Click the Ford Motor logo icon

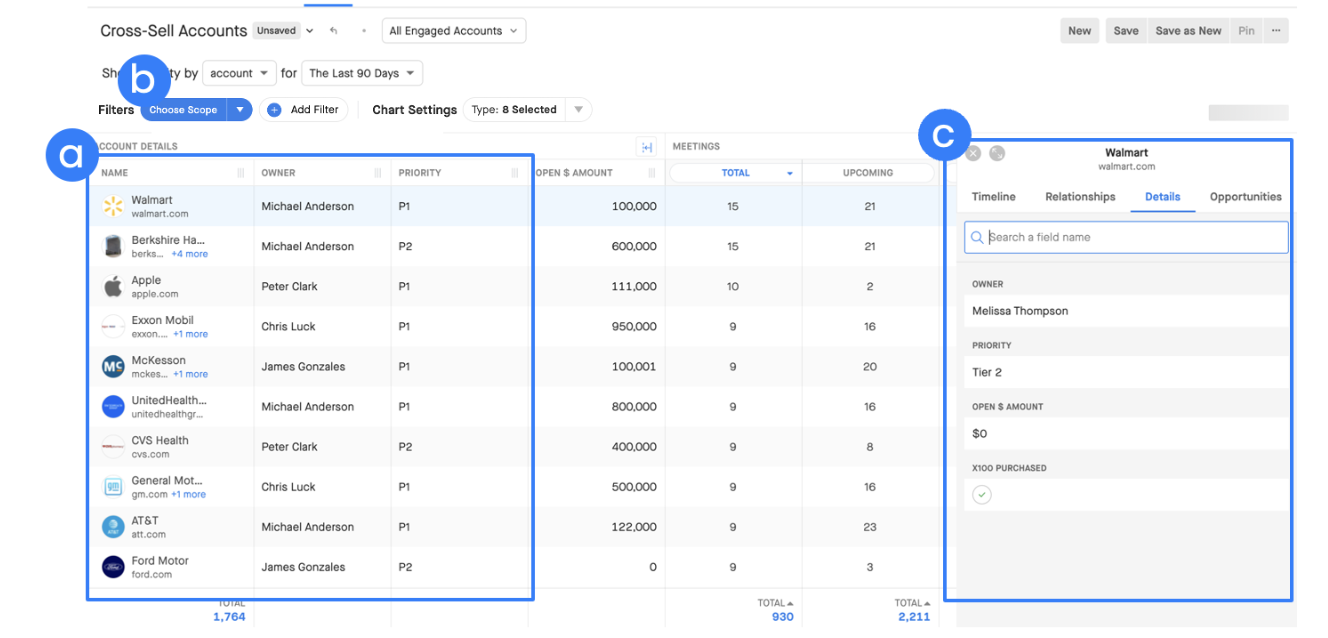pos(113,567)
